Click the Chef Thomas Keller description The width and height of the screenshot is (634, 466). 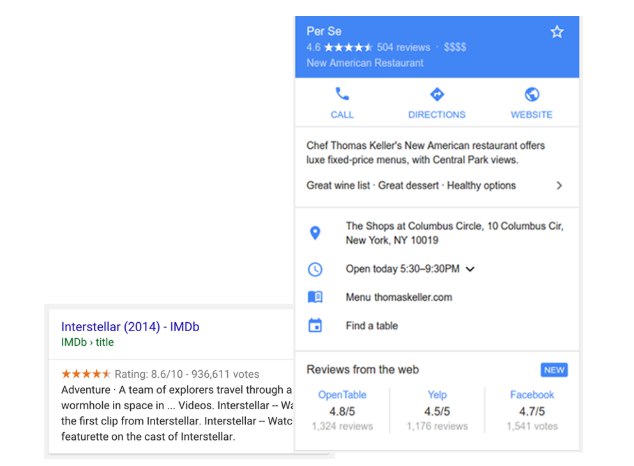(425, 153)
